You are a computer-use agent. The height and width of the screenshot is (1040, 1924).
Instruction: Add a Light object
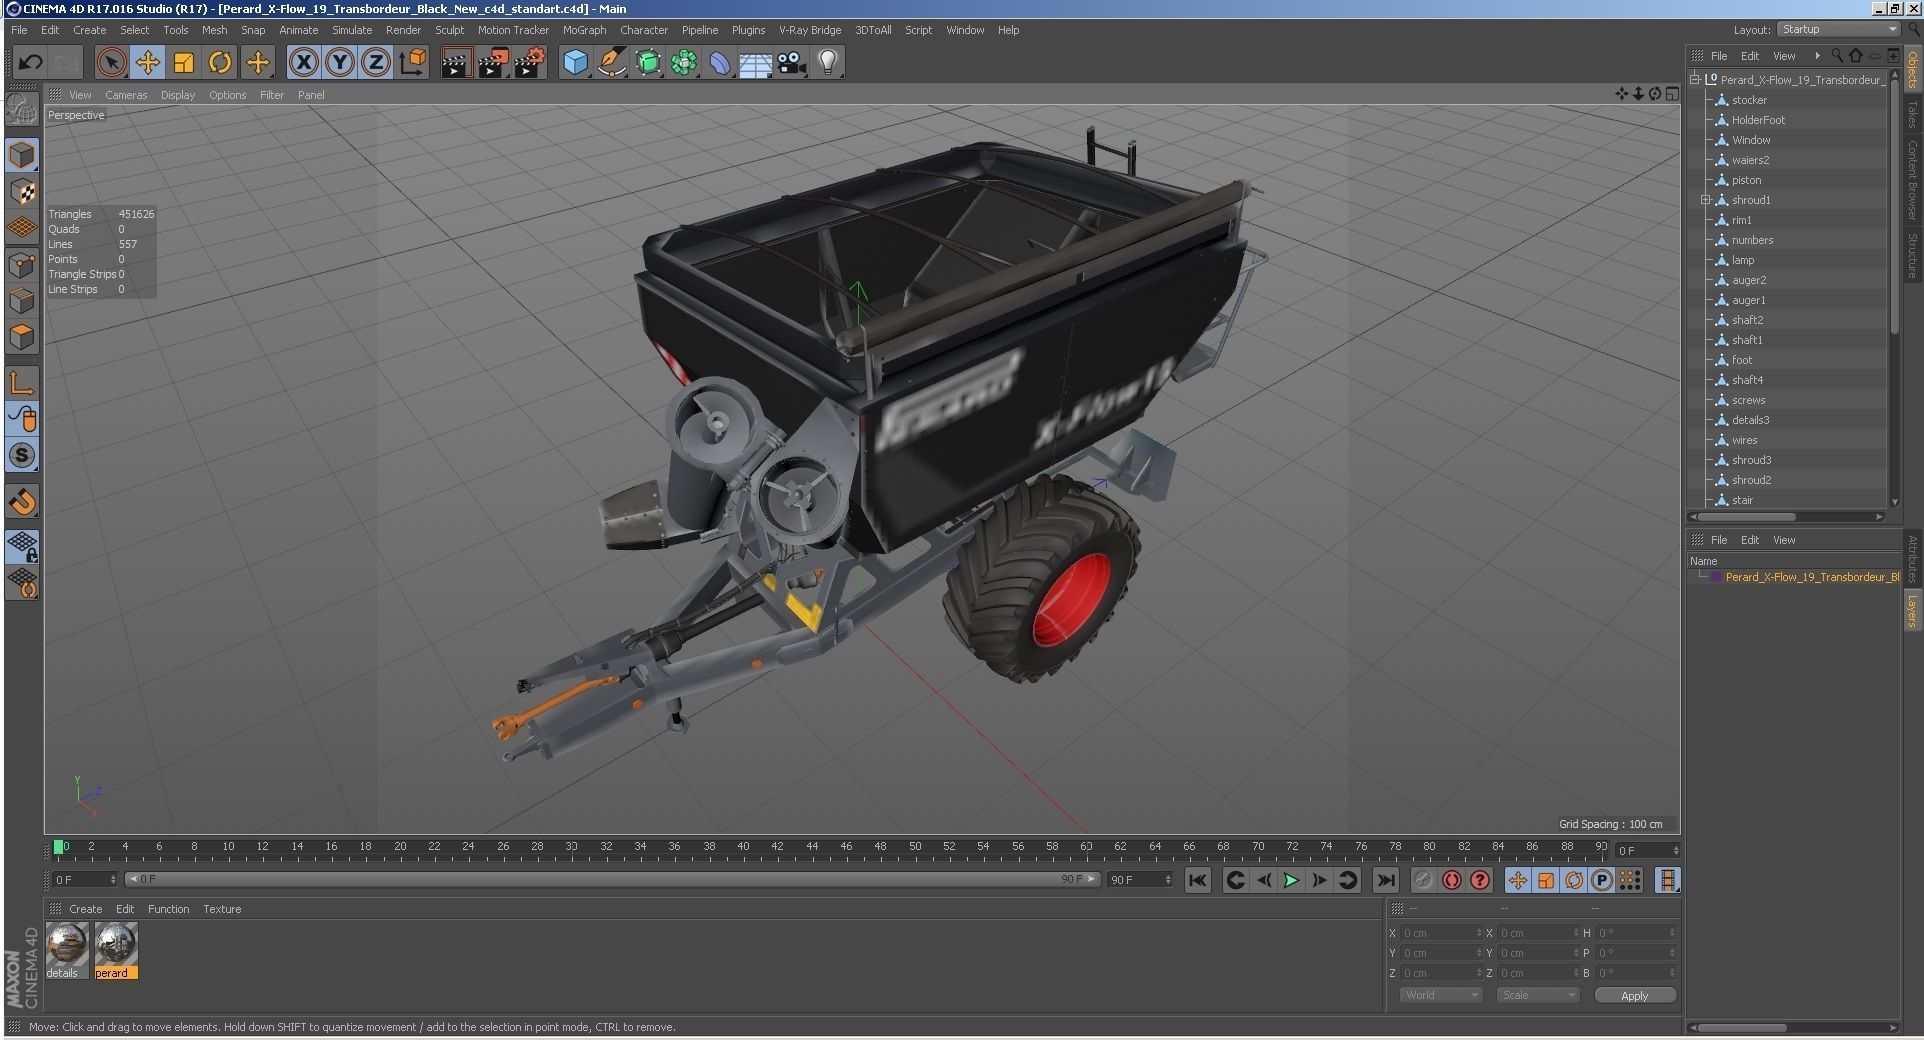[828, 63]
